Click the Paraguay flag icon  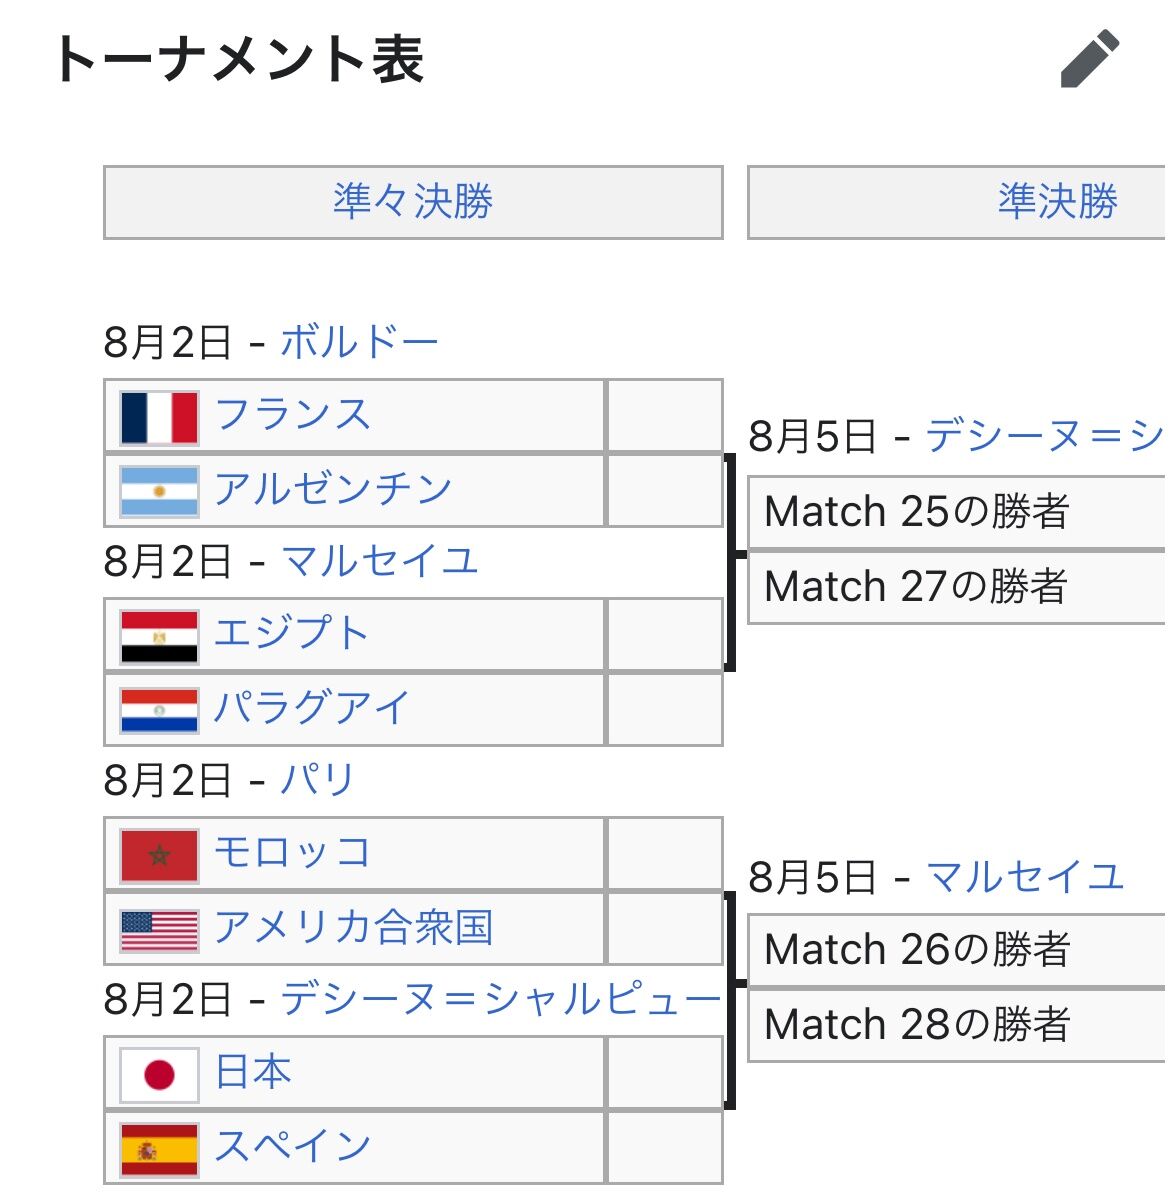(159, 710)
